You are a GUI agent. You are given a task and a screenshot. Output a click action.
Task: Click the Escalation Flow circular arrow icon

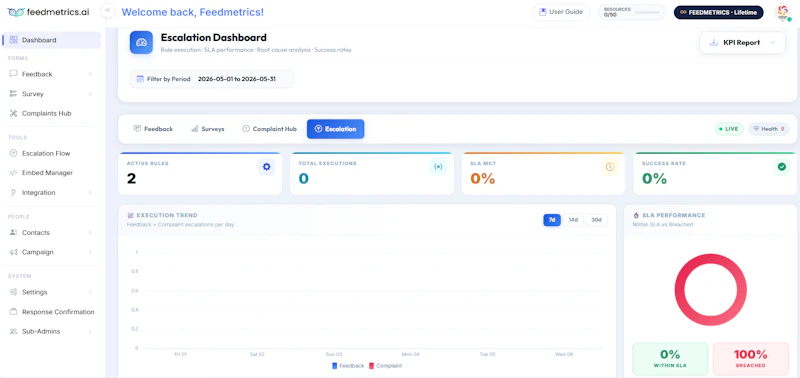13,153
